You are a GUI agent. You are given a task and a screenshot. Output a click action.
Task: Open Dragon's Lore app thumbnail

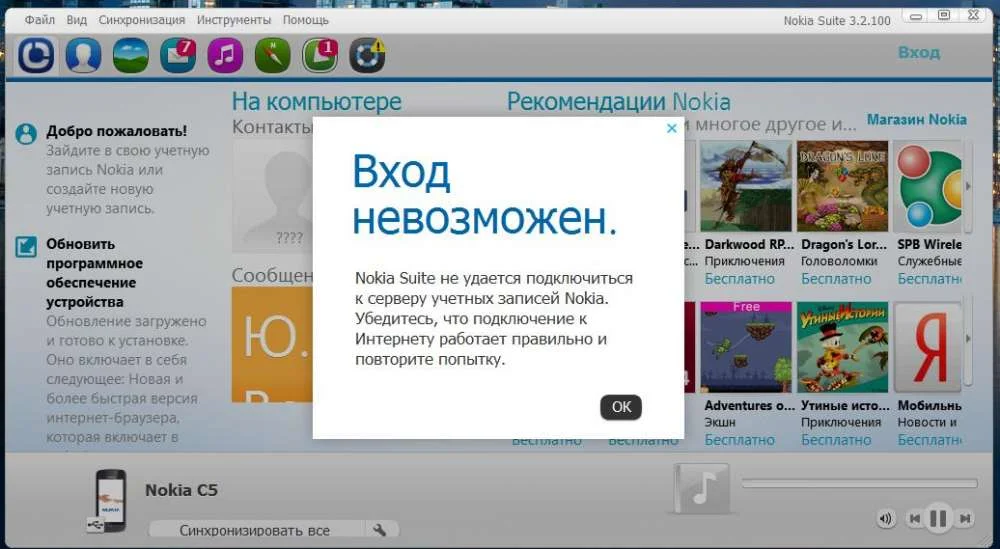pyautogui.click(x=842, y=186)
